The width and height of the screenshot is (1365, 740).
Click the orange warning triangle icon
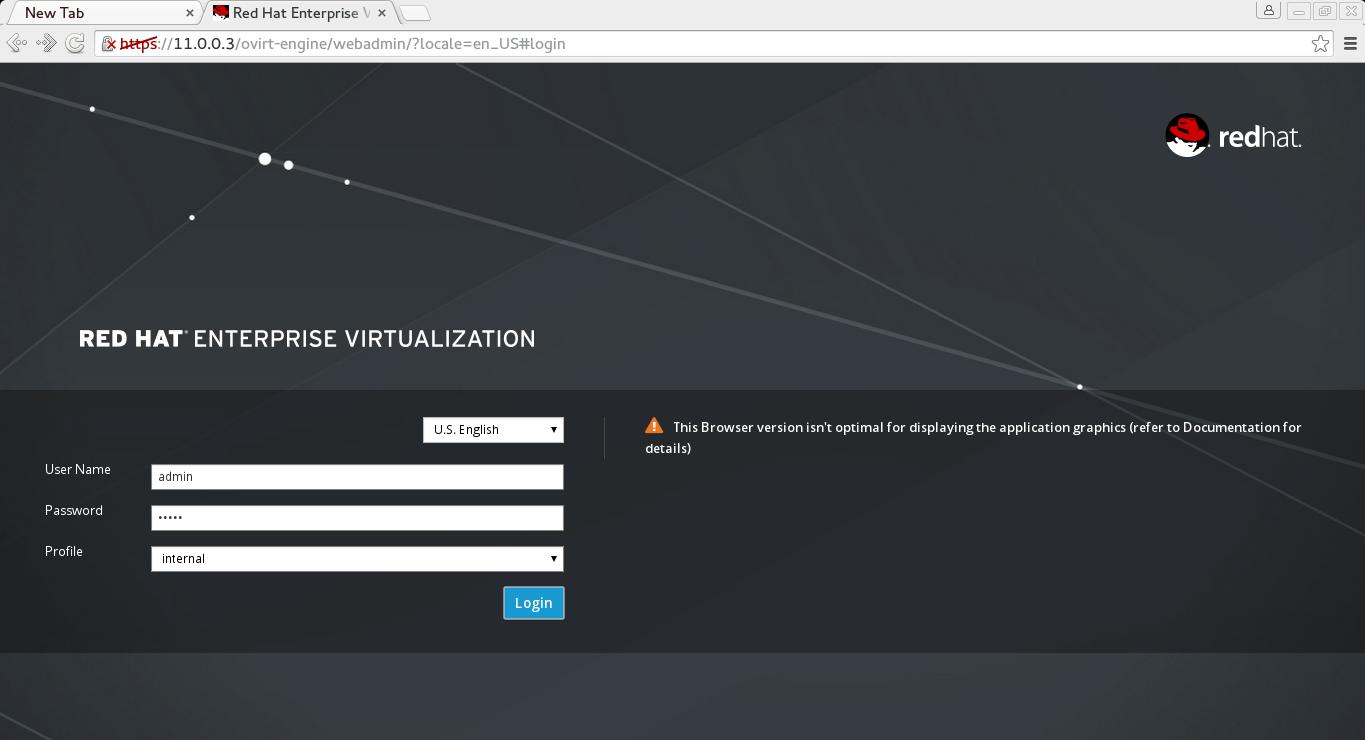click(x=654, y=426)
